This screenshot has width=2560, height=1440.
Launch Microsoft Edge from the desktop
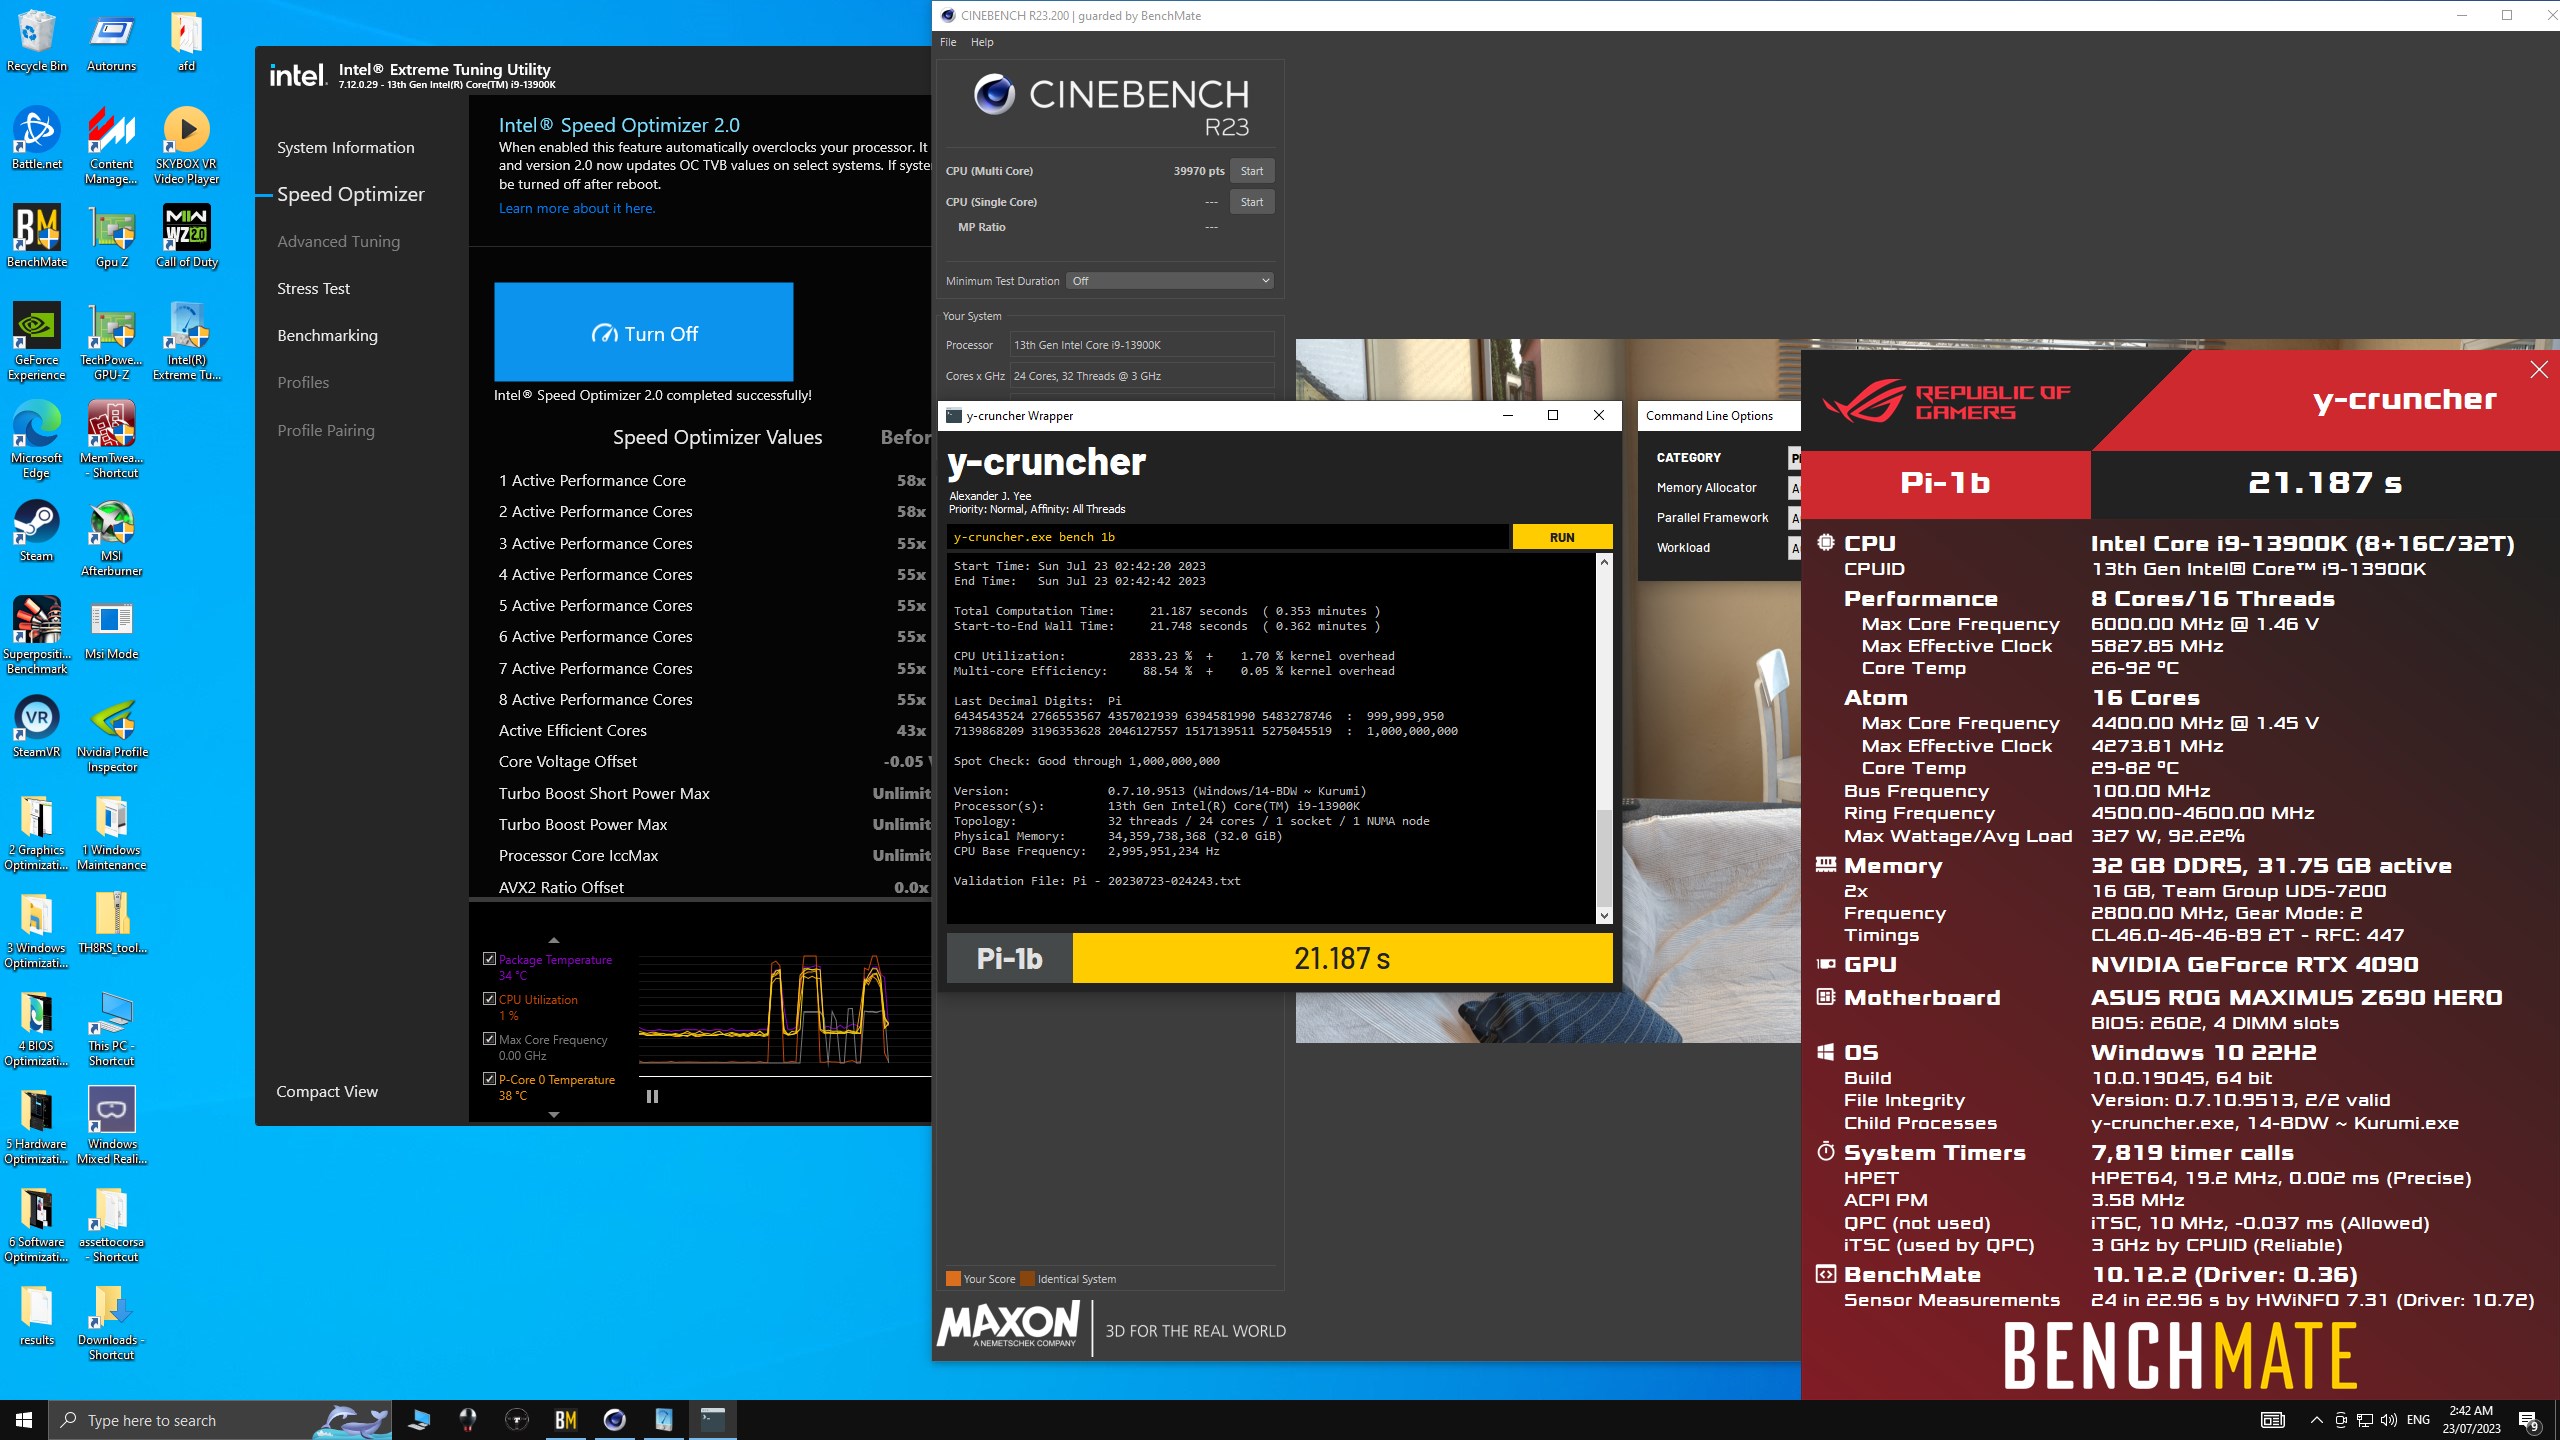[x=37, y=440]
